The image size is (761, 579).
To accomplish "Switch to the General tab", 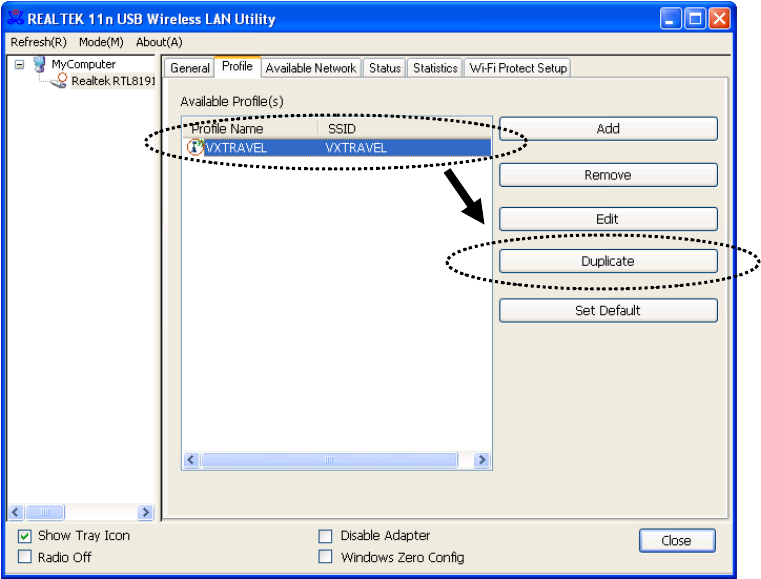I will 190,68.
